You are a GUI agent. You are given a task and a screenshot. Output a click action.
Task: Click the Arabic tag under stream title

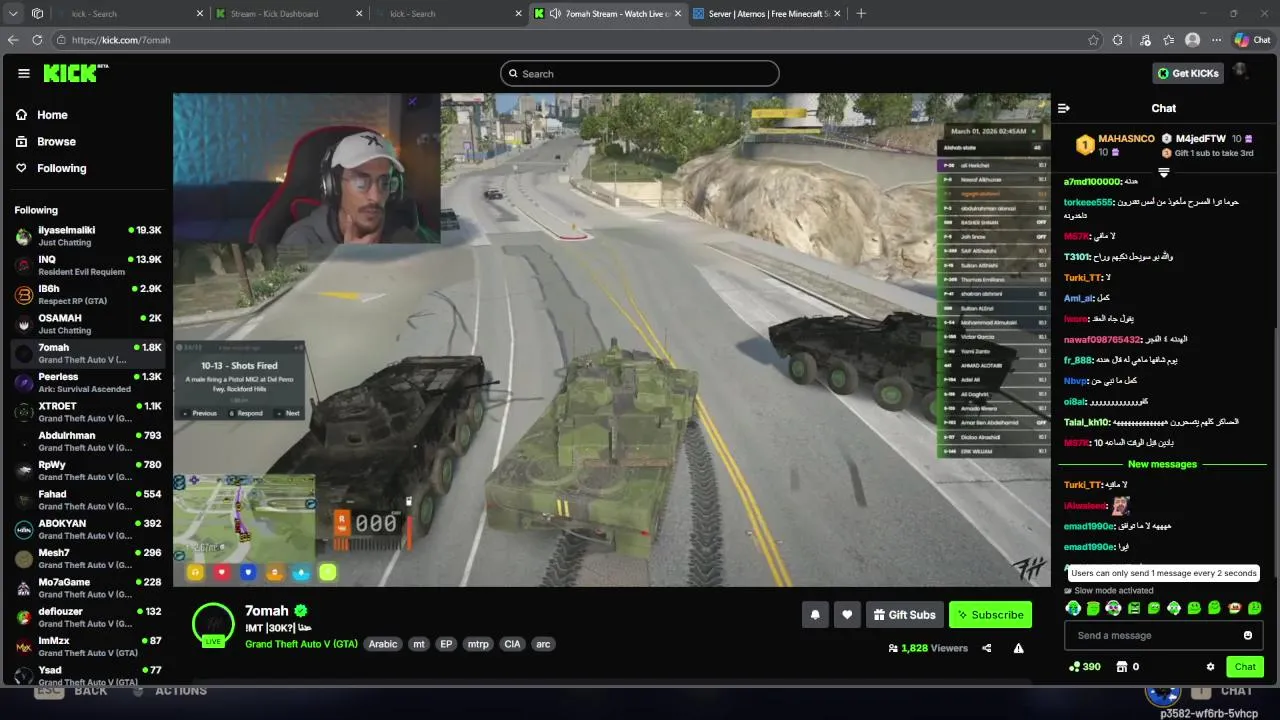coord(383,644)
